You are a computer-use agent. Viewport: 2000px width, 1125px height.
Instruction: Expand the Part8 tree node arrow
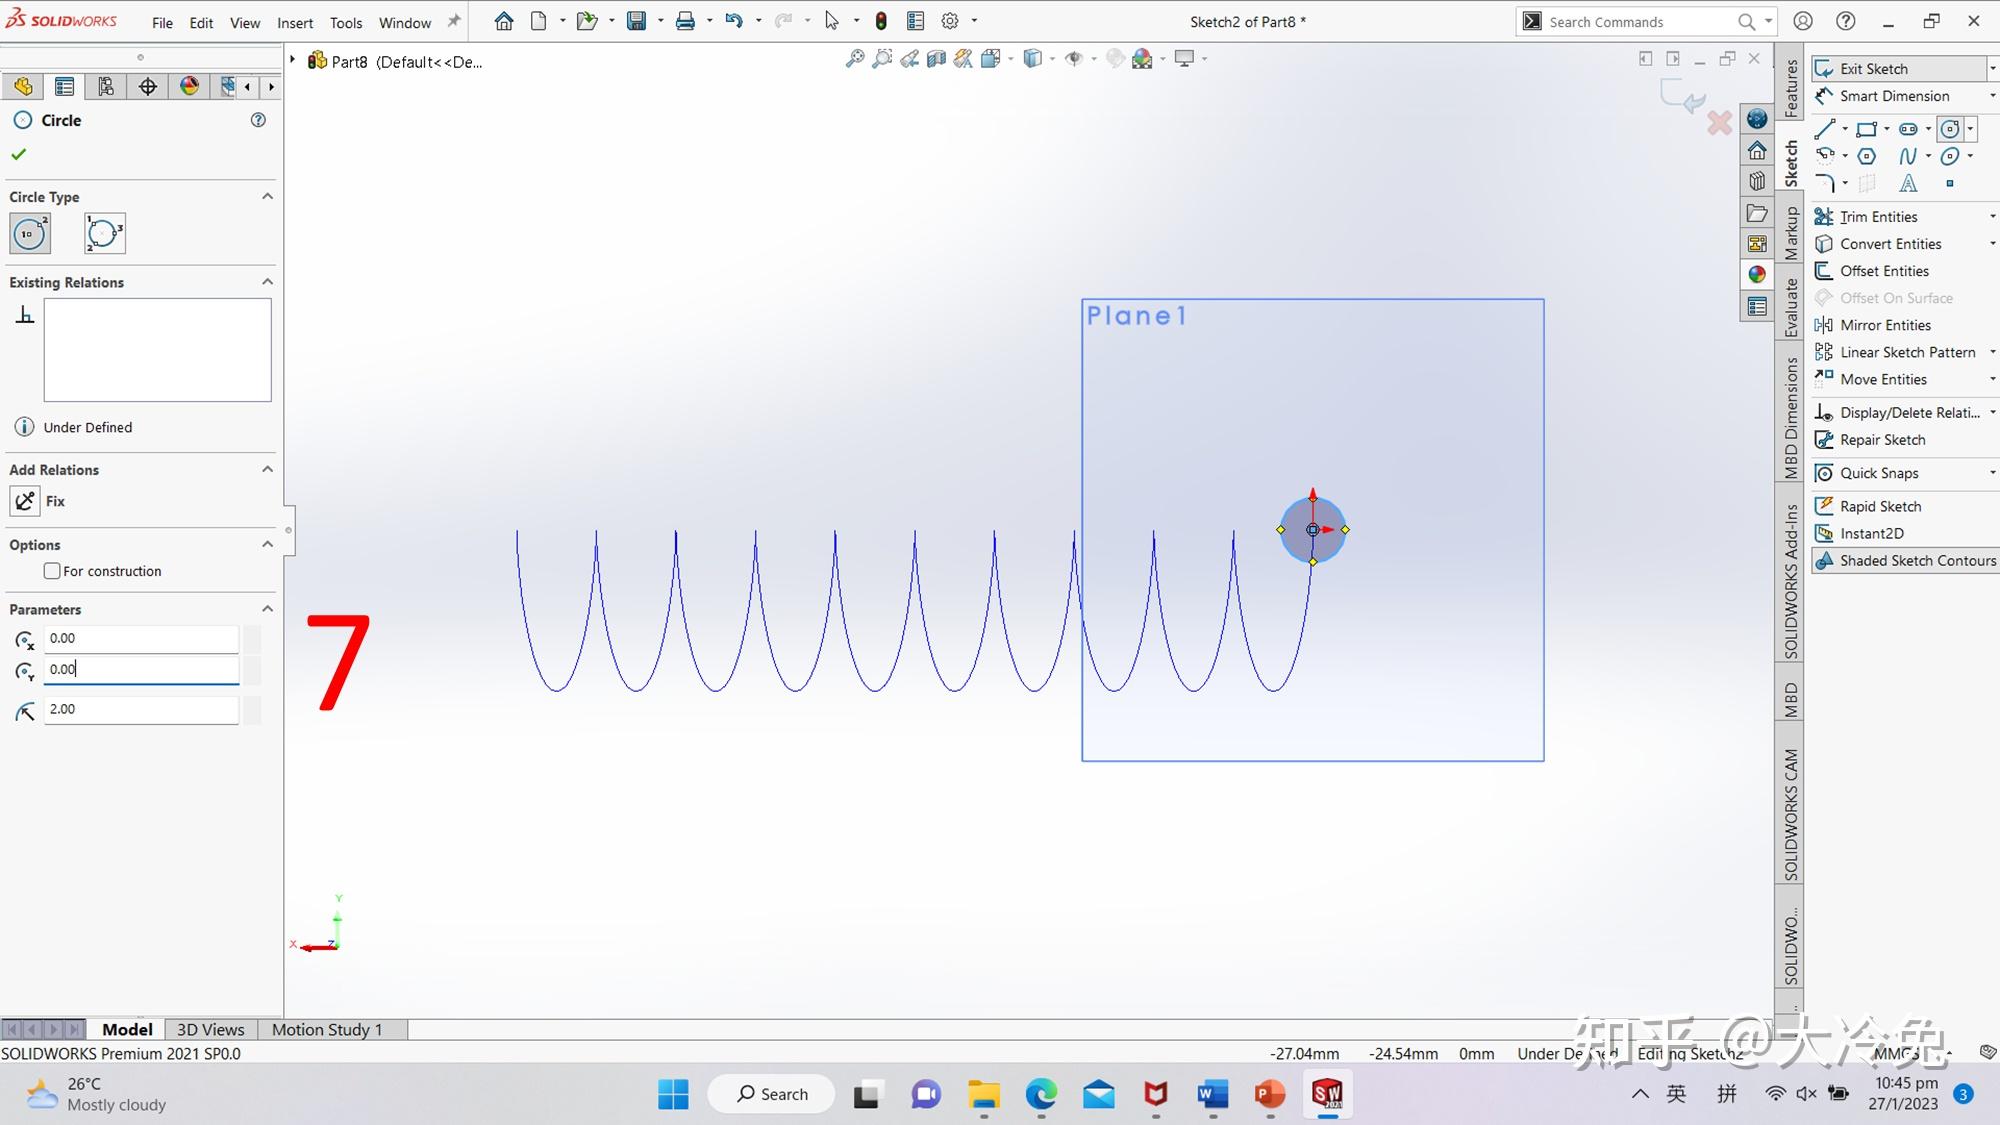(x=293, y=61)
